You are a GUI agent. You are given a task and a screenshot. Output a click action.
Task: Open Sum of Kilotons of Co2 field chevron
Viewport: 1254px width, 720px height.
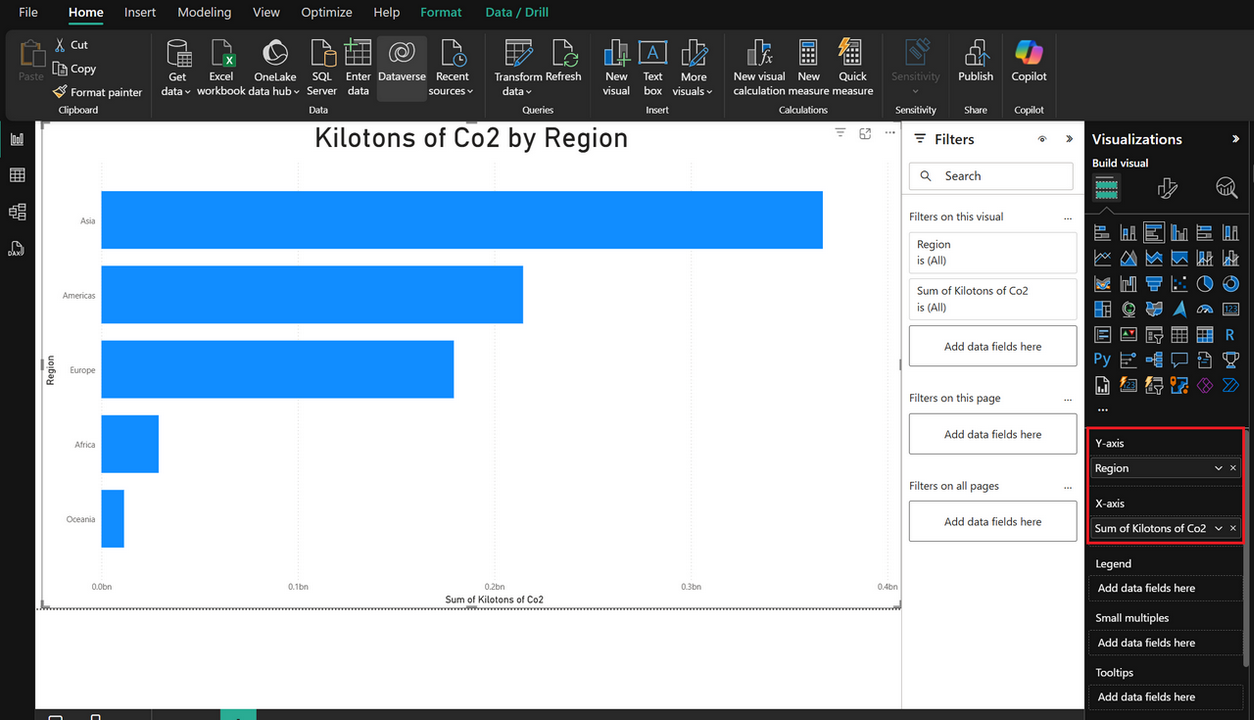[1218, 528]
